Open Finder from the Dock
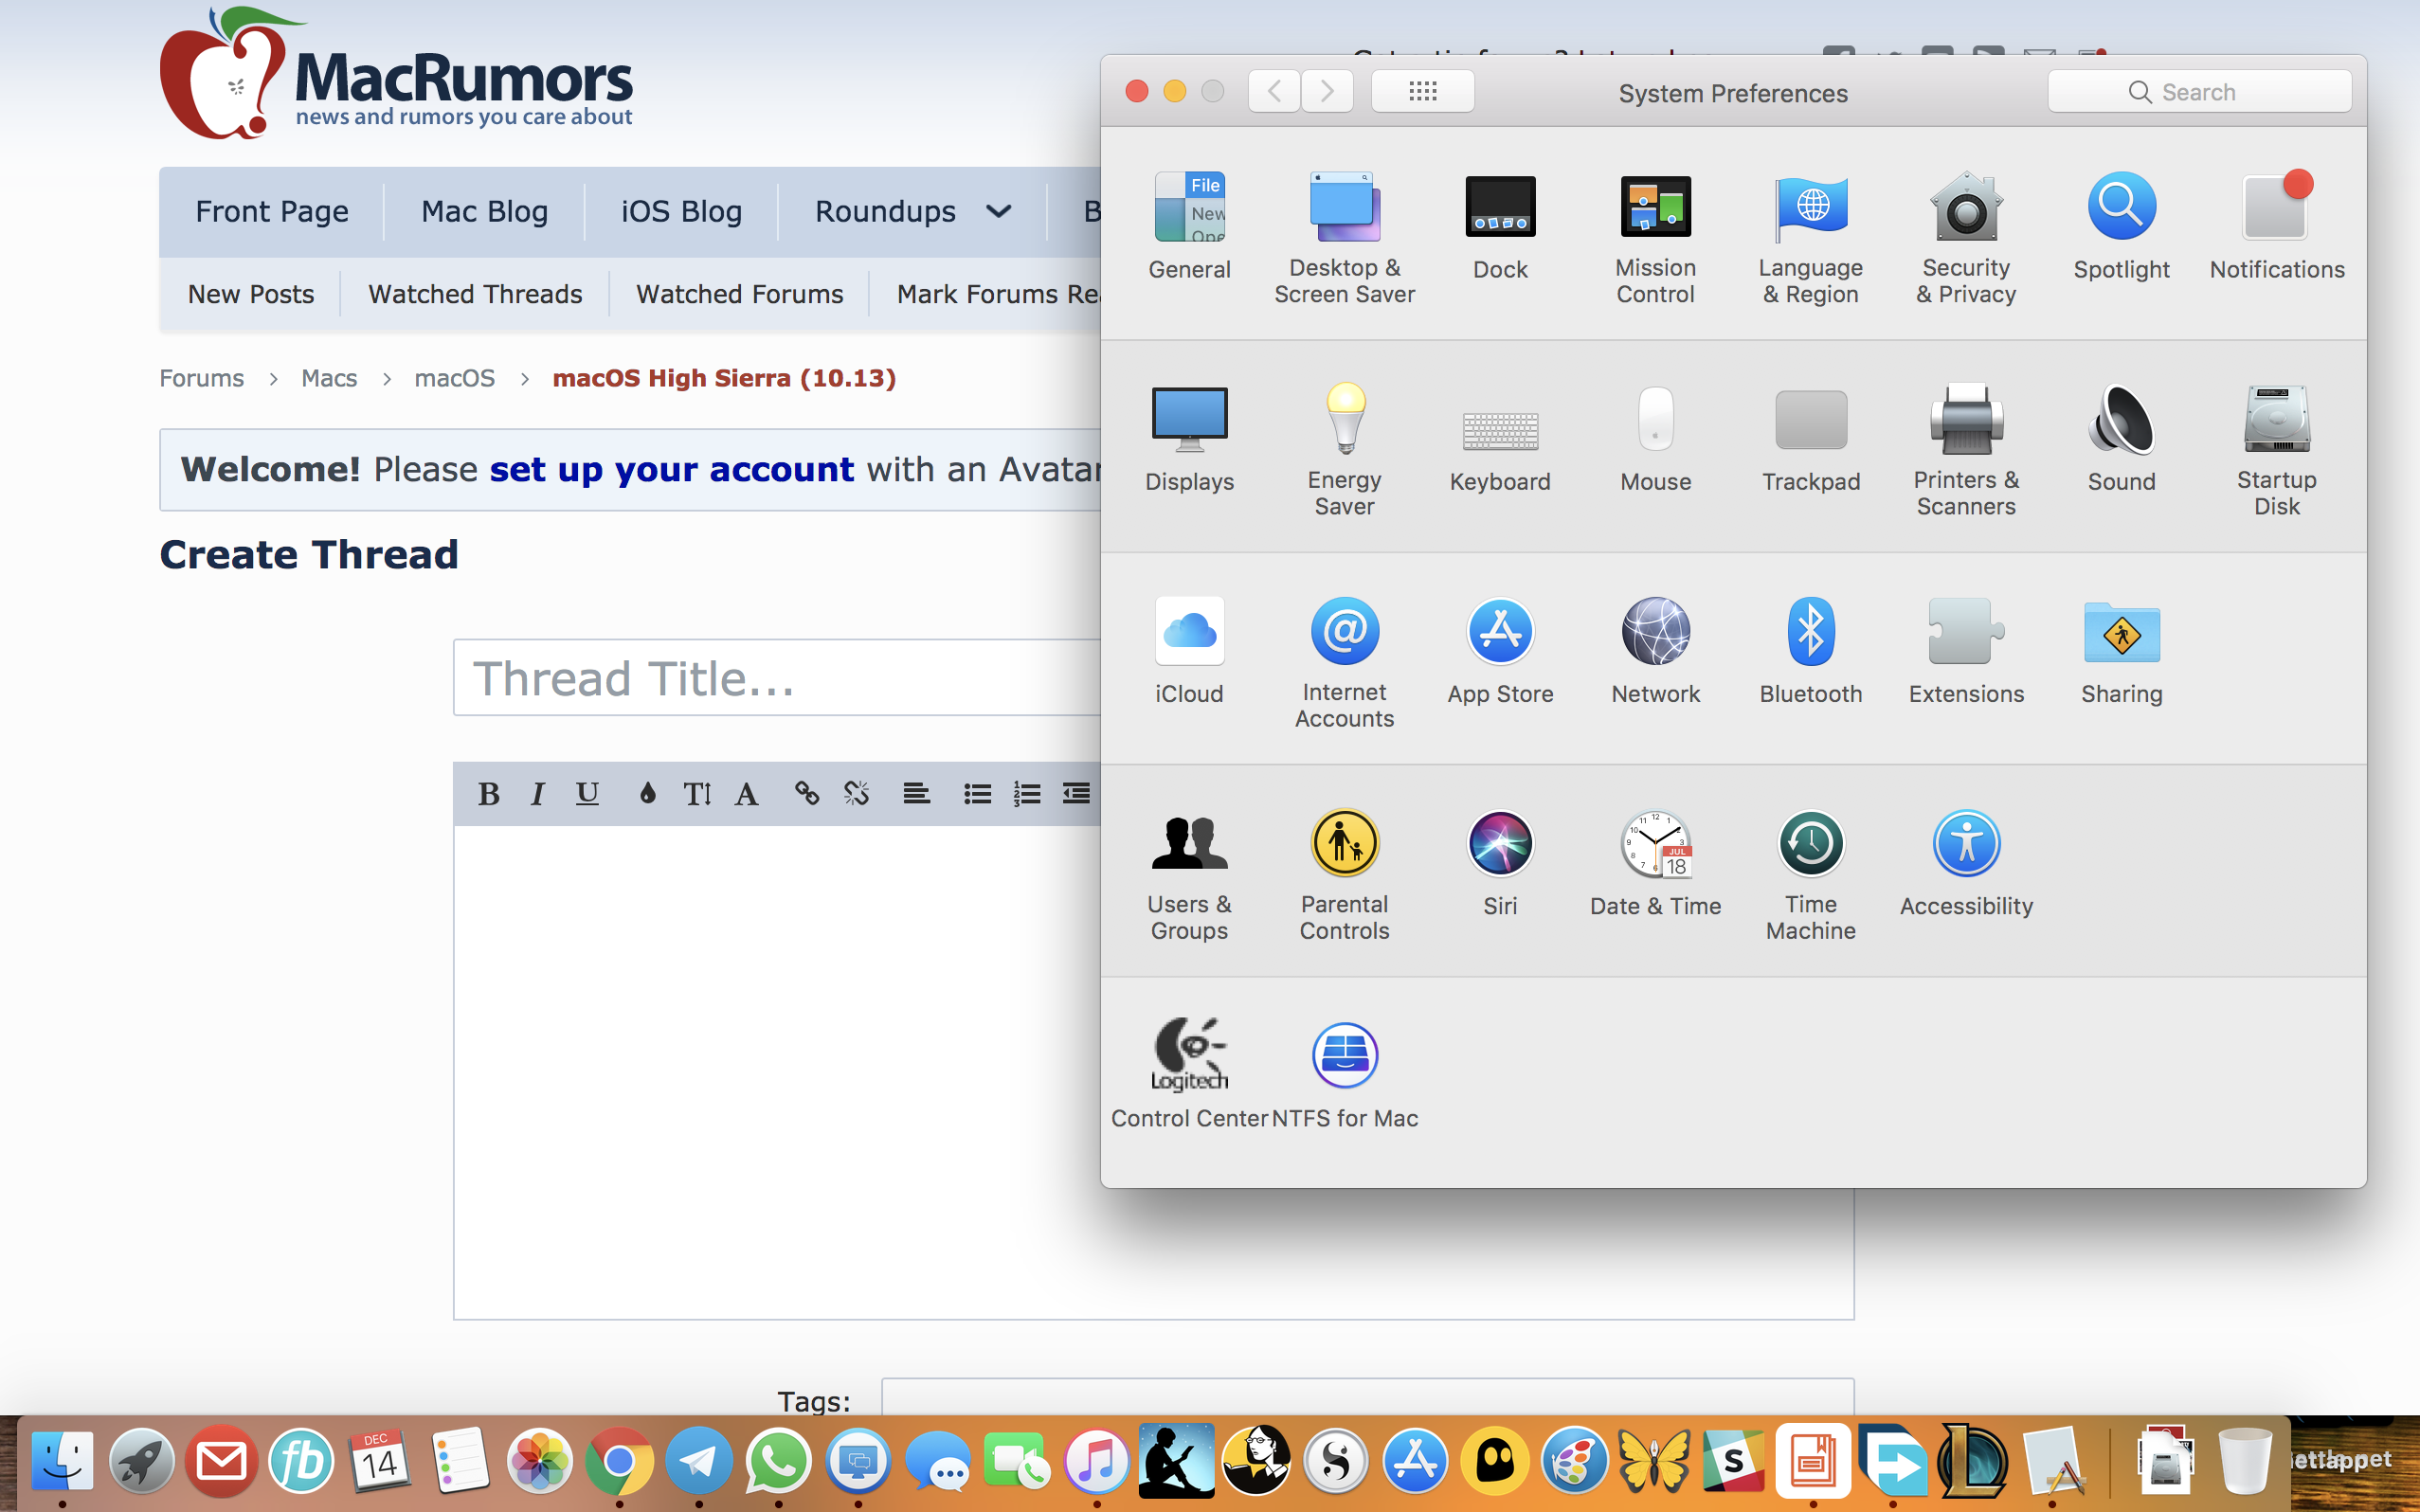Image resolution: width=2420 pixels, height=1512 pixels. [x=62, y=1461]
